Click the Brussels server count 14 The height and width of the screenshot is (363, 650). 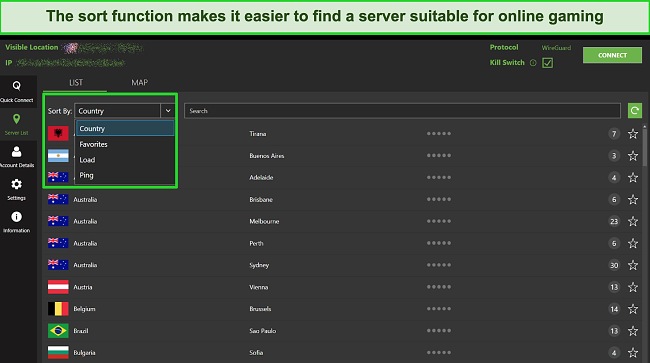(614, 309)
